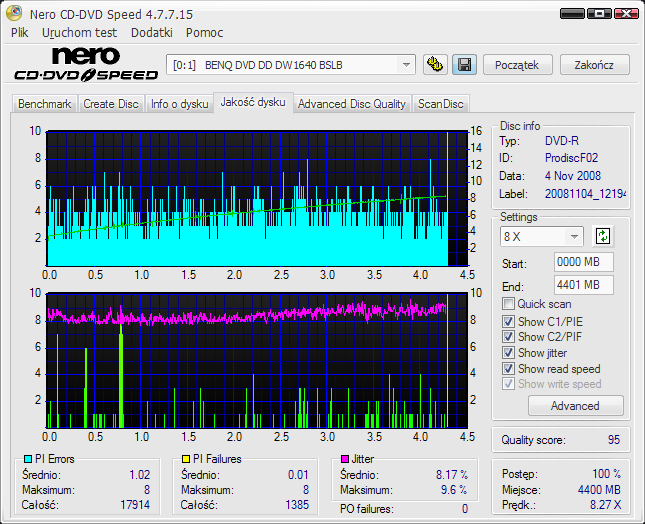
Task: Click the disc ID ProdiscF02
Action: point(571,158)
